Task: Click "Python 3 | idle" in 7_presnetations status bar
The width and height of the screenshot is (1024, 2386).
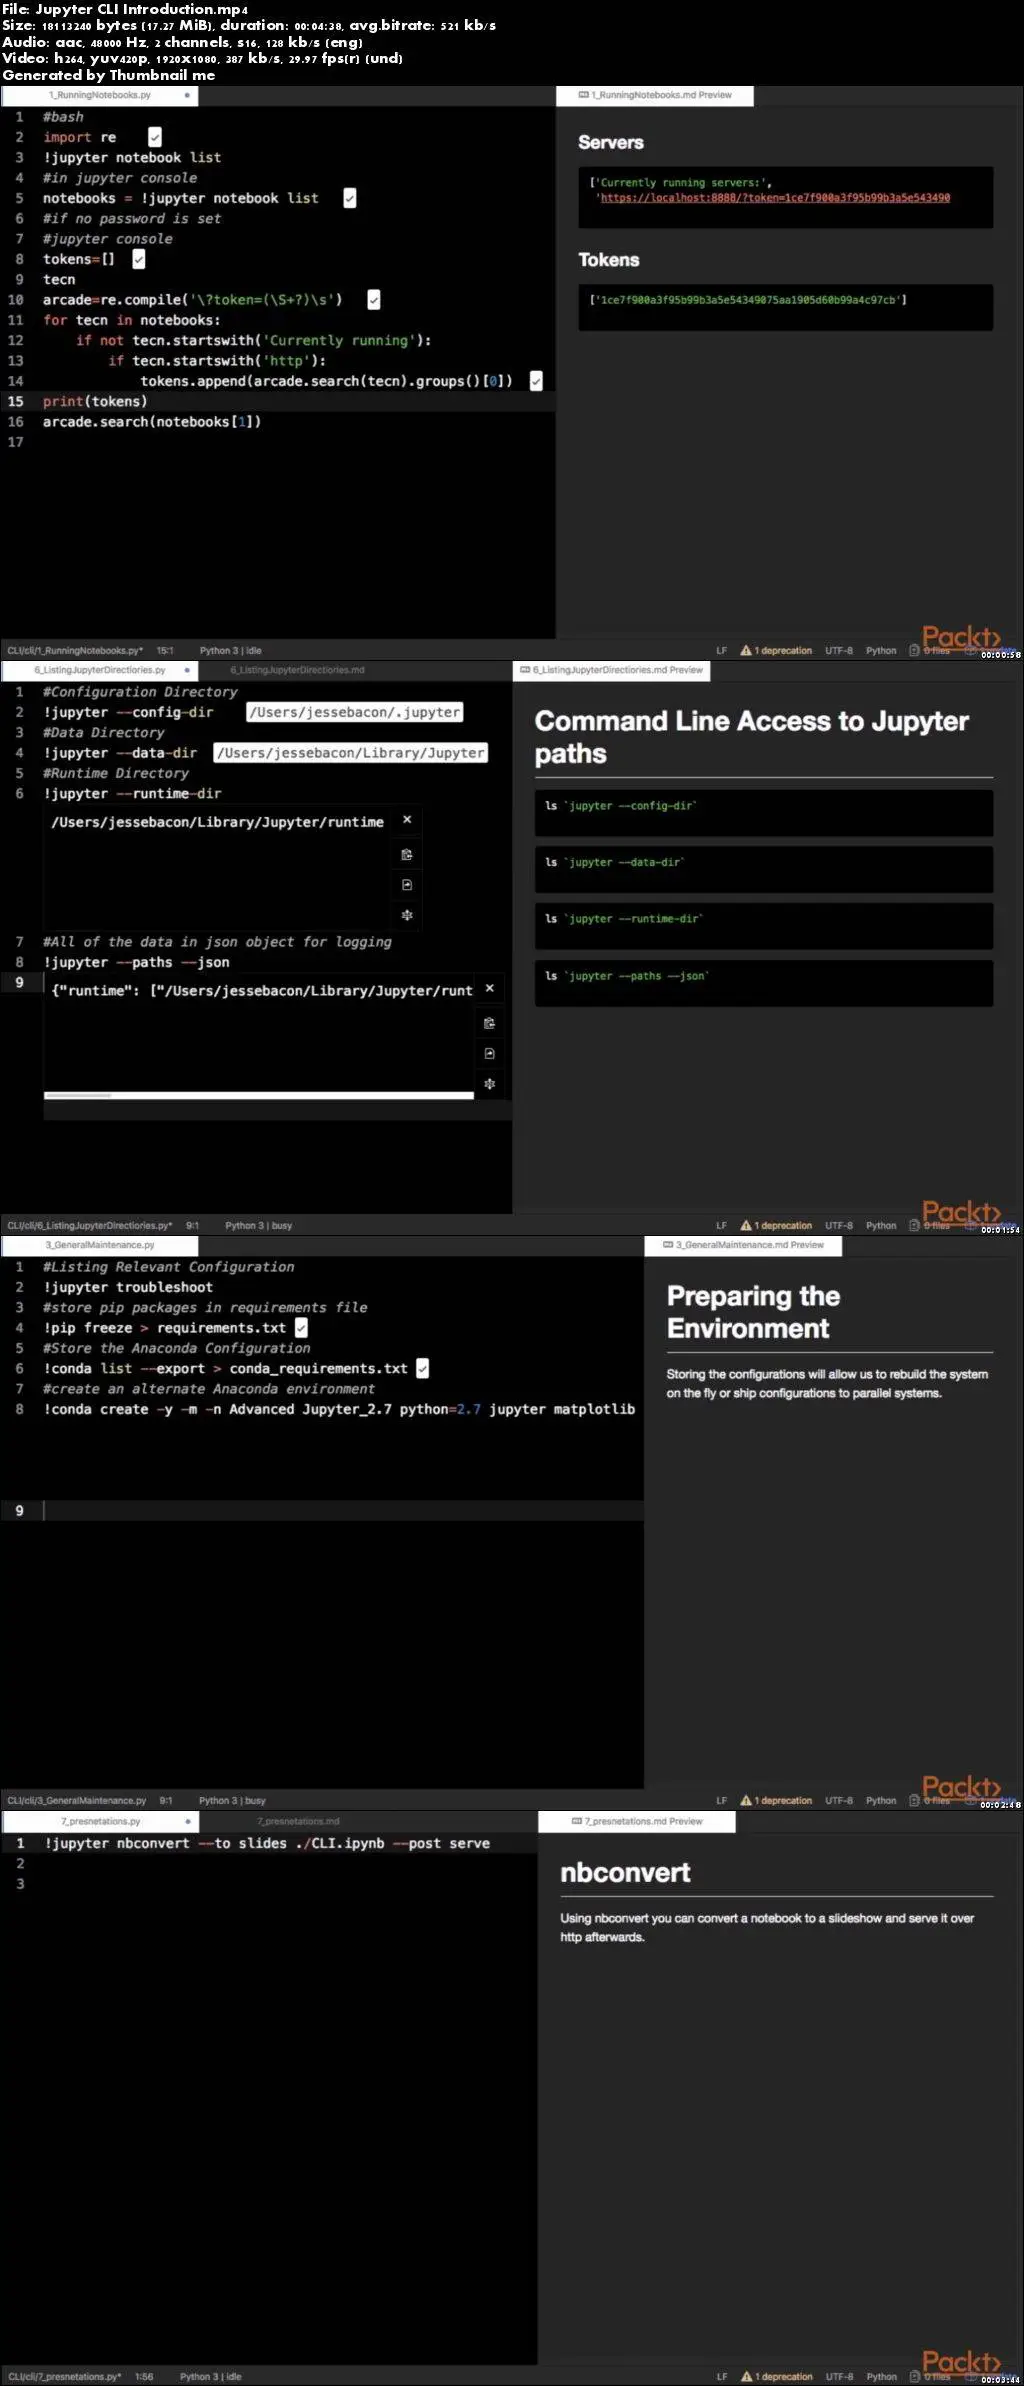Action: click(211, 2376)
